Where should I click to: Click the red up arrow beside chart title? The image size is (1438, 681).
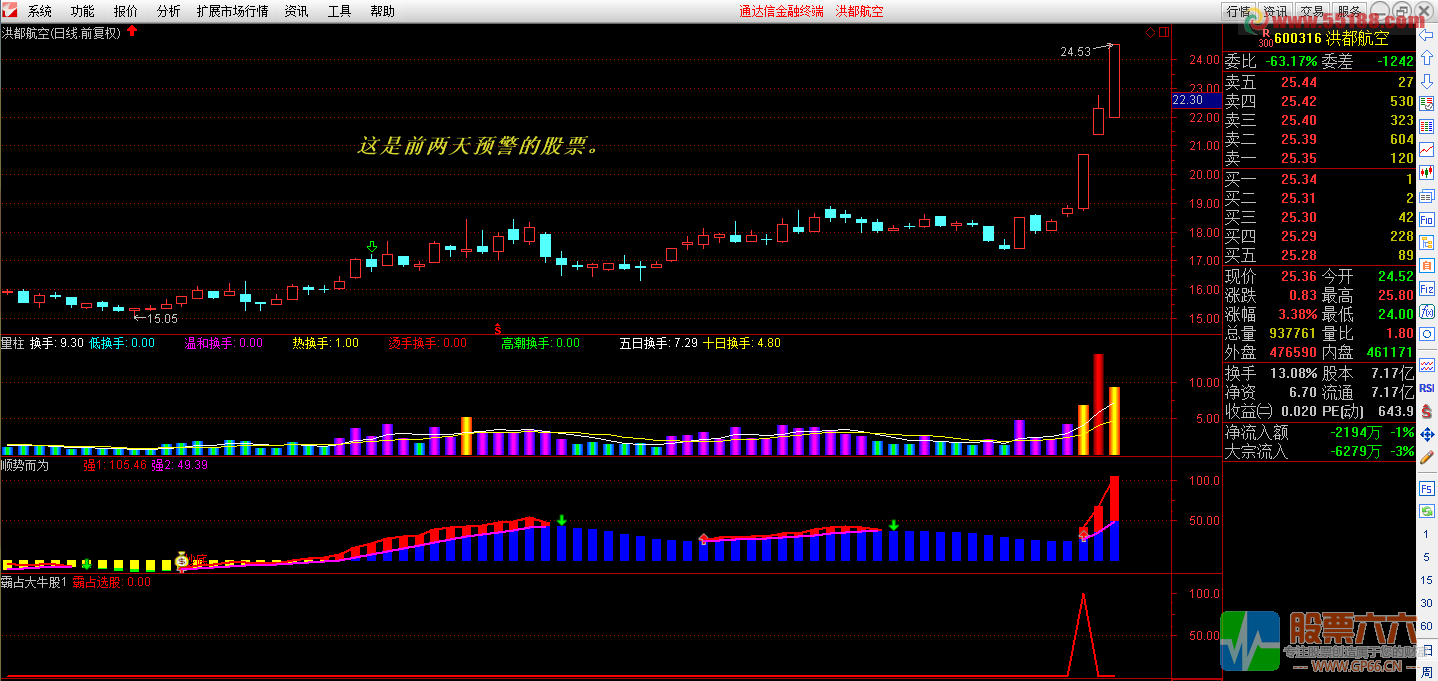132,32
